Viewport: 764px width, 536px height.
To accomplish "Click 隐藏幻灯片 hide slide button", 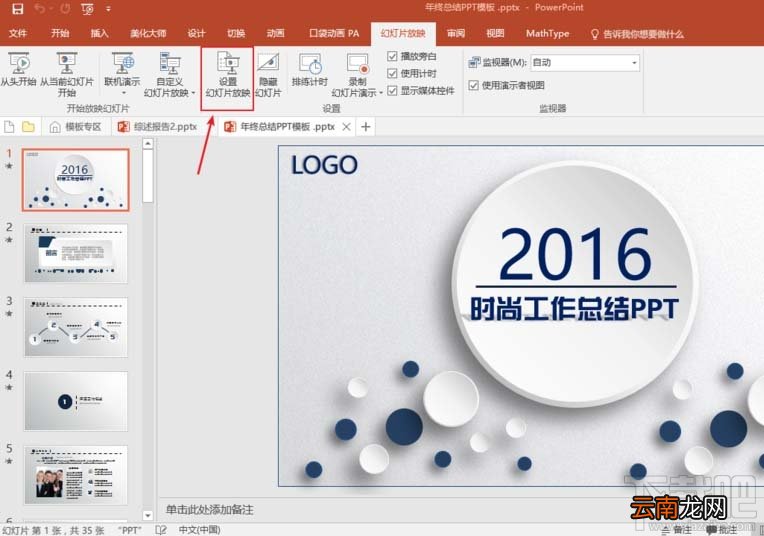I will tap(268, 75).
